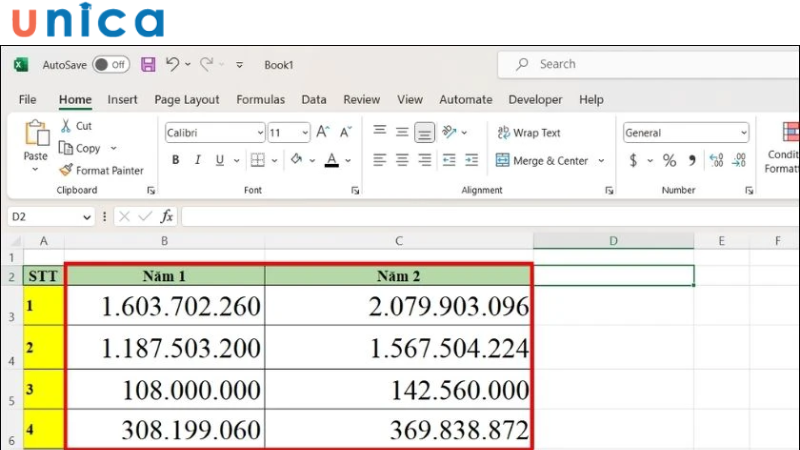Expand the General number format dropdown

(743, 133)
